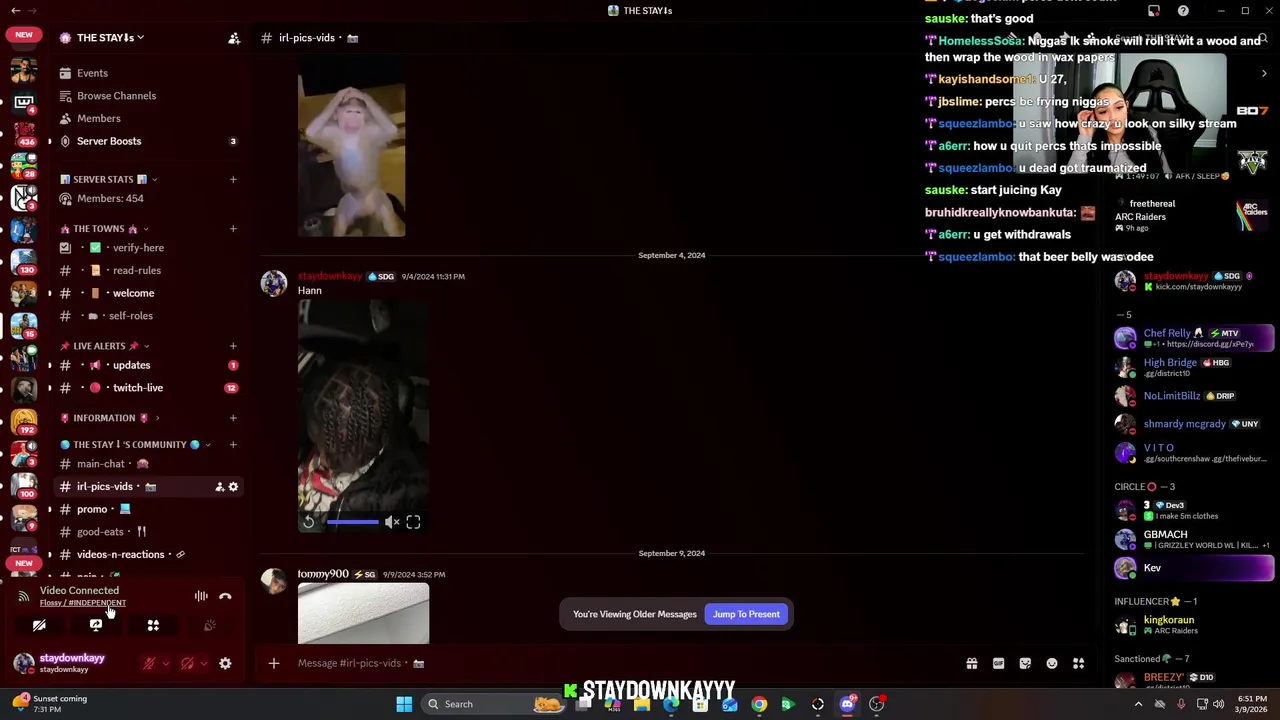
Task: Open the self-roles channel
Action: coord(130,316)
